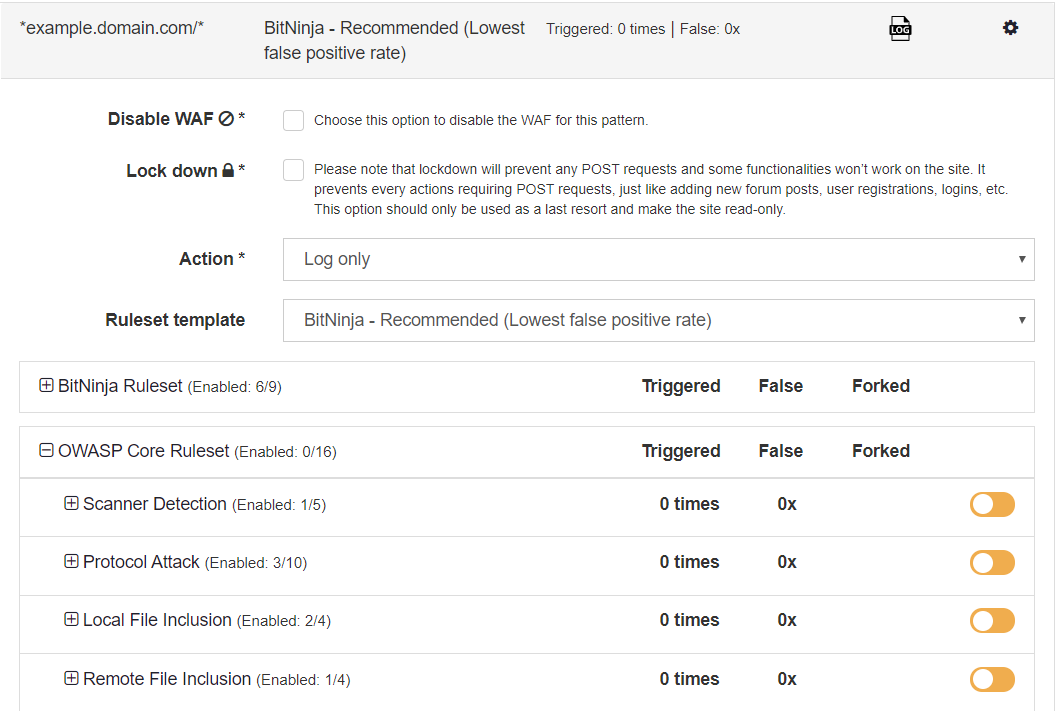Viewport: 1058px width, 711px height.
Task: Expand the Local File Inclusion rule group
Action: tap(71, 619)
